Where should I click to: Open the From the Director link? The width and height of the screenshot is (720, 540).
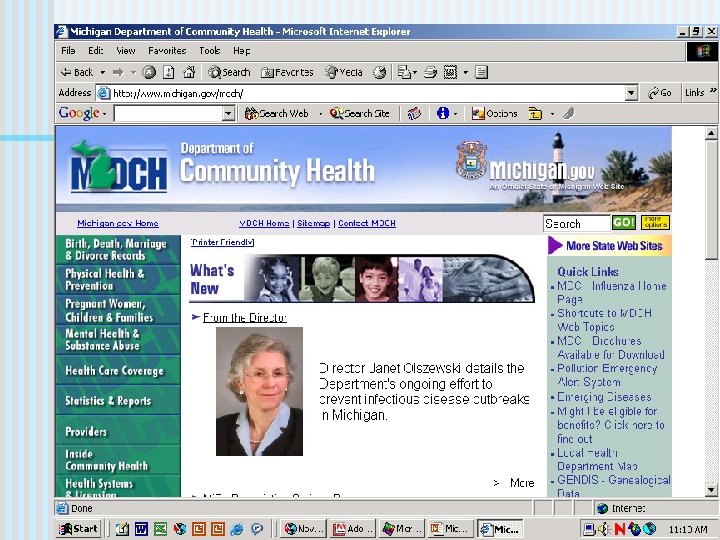[245, 317]
